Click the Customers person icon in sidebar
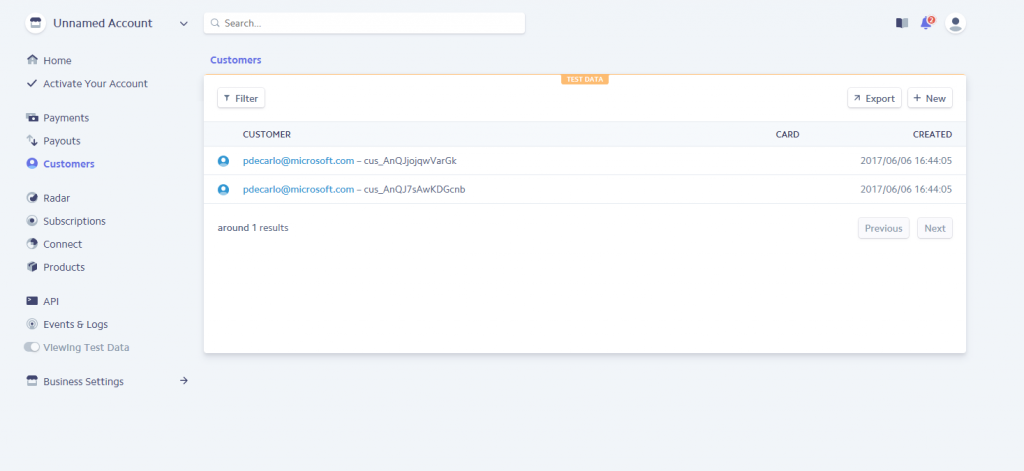The height and width of the screenshot is (471, 1024). (x=32, y=163)
